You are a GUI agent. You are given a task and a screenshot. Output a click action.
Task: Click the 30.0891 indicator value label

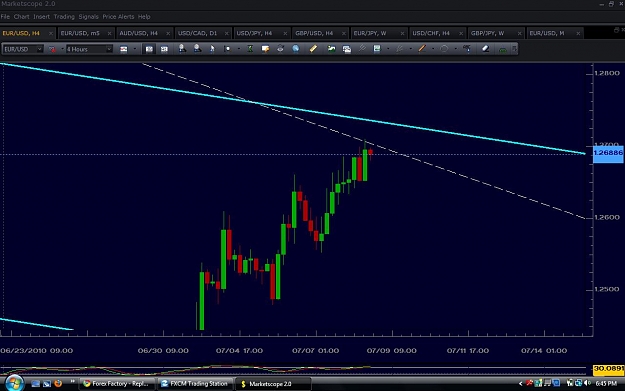608,369
